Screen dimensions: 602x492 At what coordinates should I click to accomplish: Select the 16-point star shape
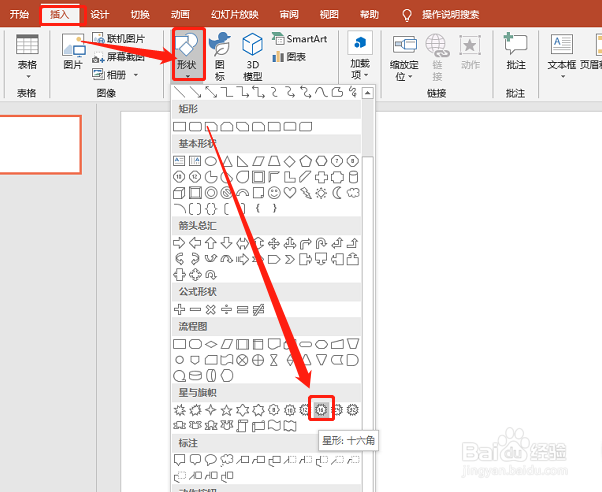[x=321, y=410]
